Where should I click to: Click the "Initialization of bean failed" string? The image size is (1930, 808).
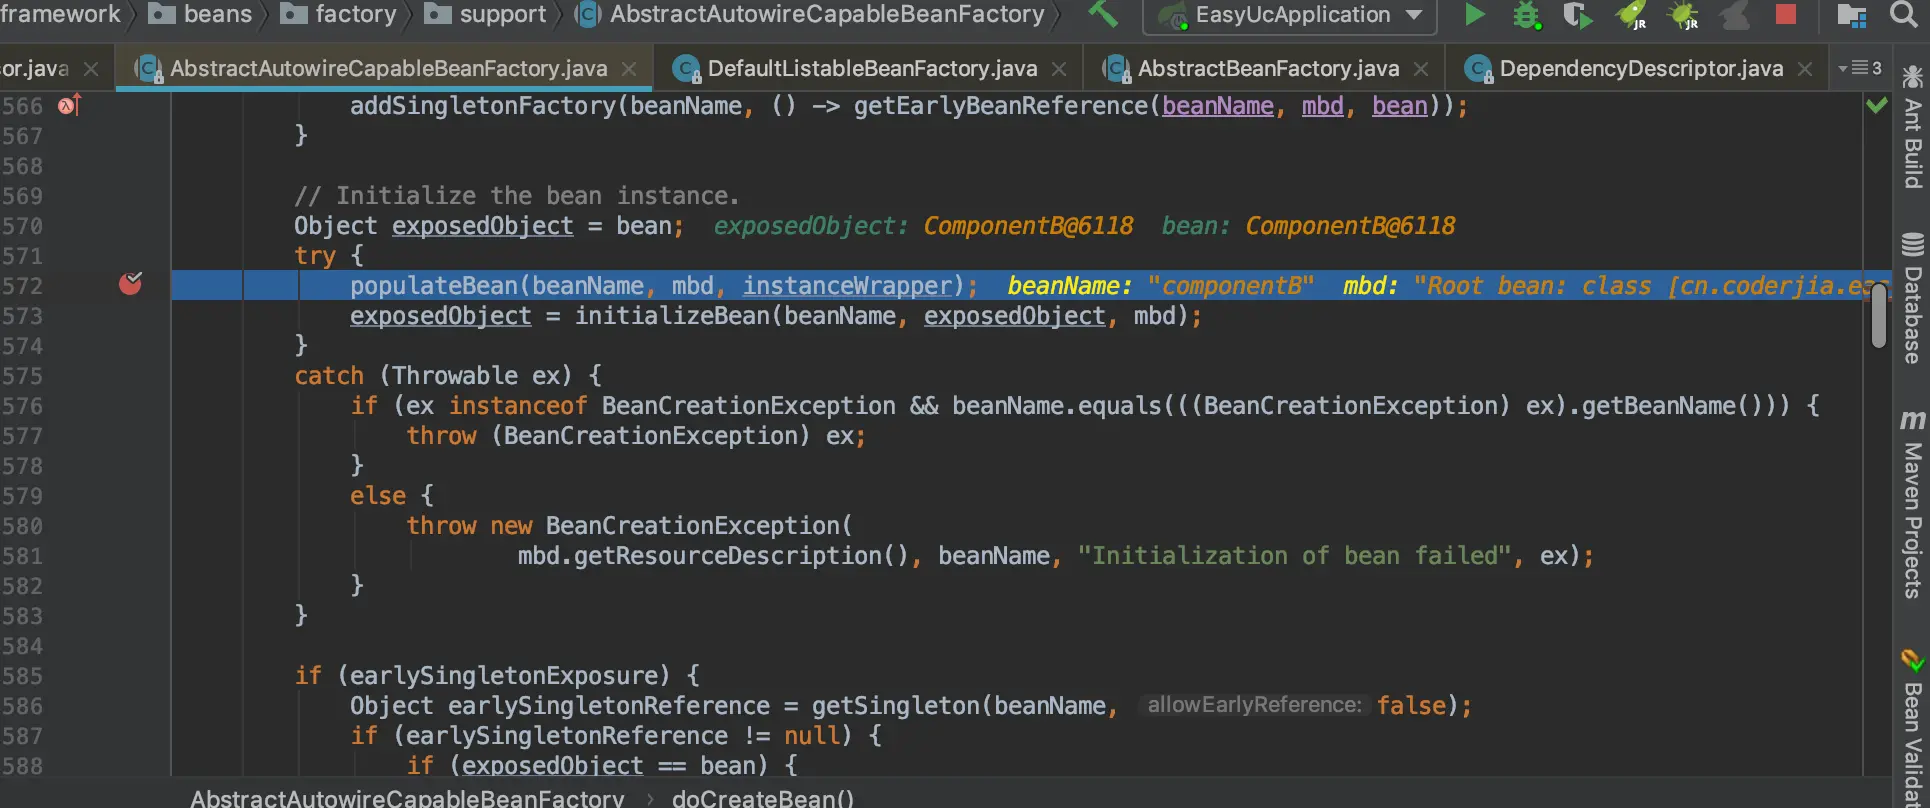[1294, 556]
